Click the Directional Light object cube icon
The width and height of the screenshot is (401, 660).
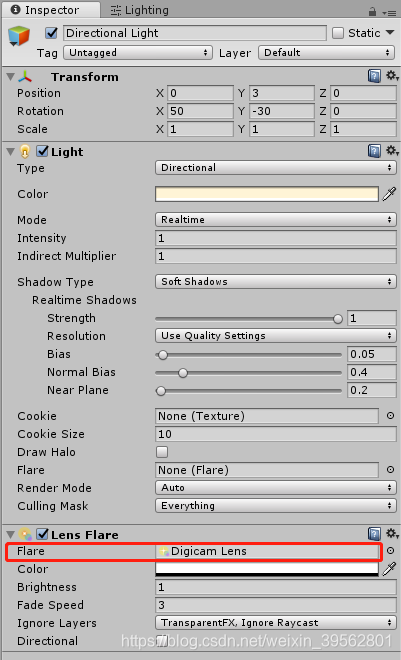19,35
